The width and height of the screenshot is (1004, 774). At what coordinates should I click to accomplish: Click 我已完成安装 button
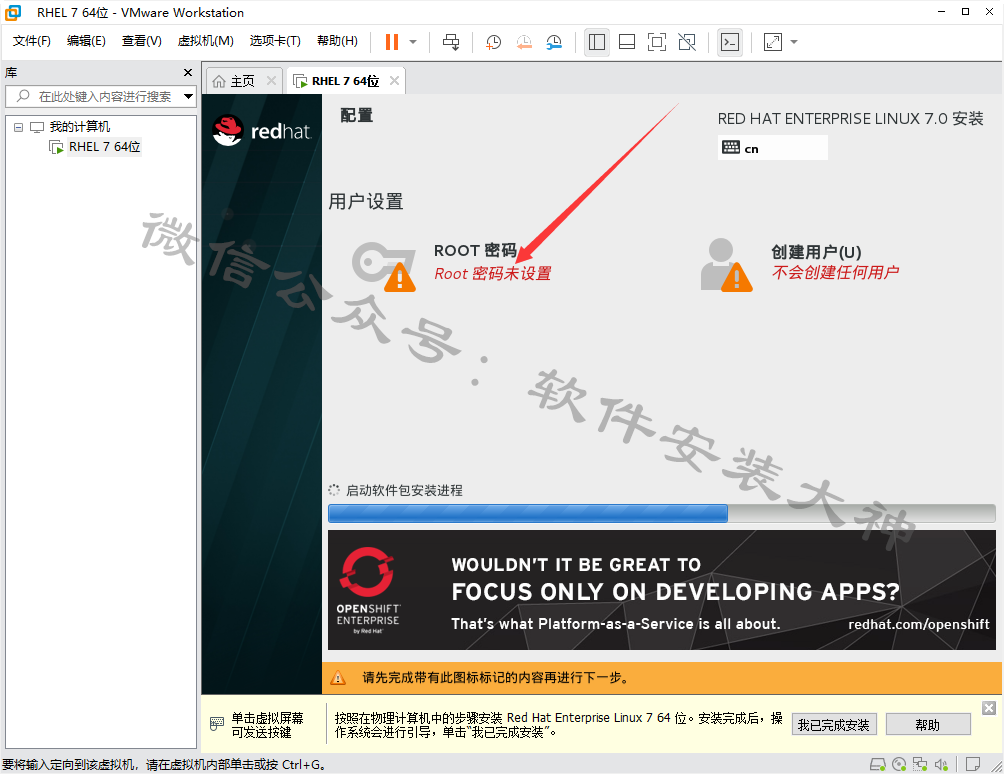[x=834, y=725]
